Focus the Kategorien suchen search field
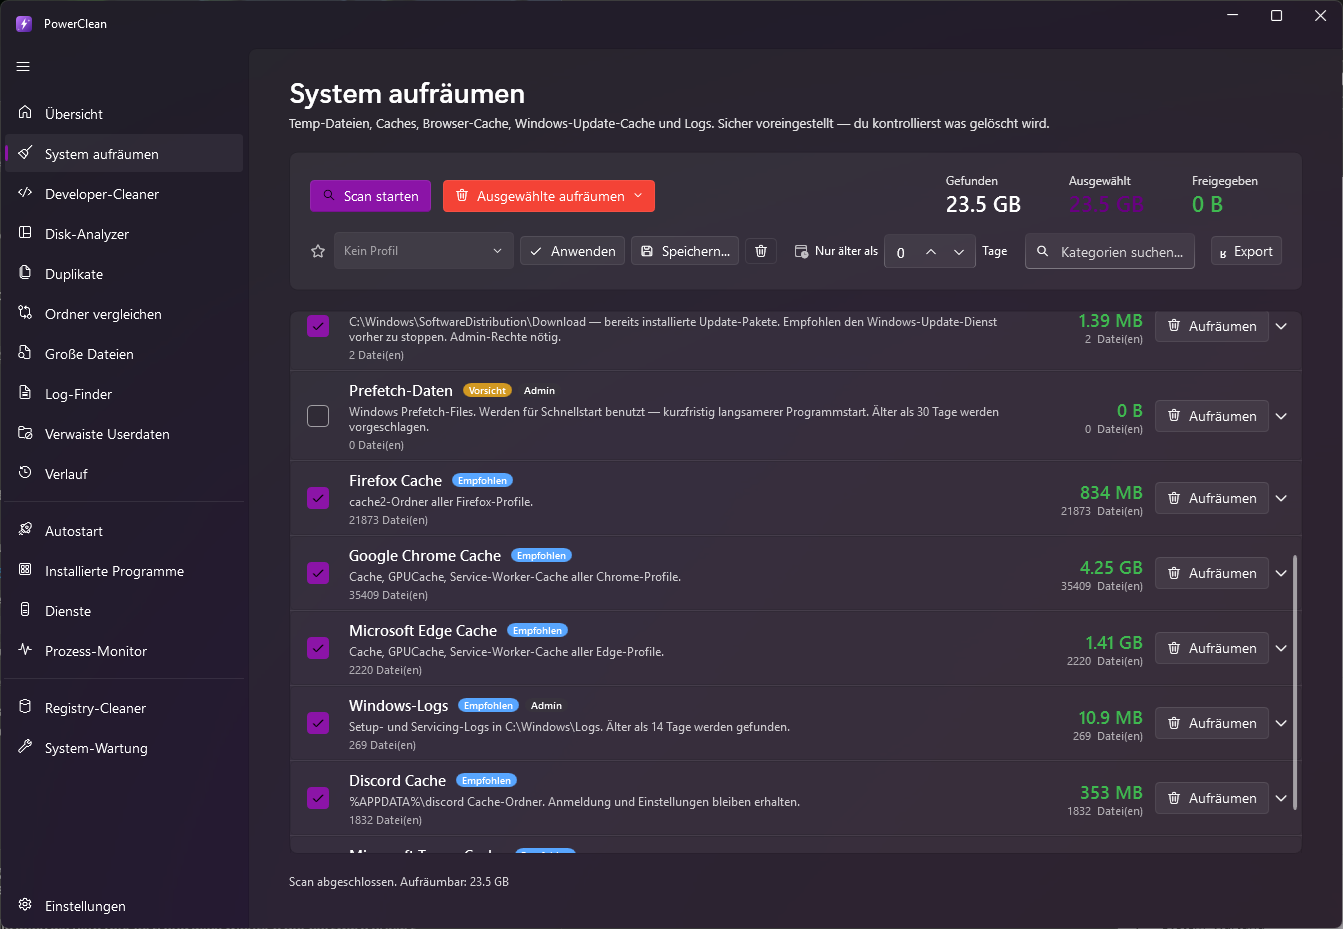This screenshot has width=1343, height=929. pos(1110,252)
